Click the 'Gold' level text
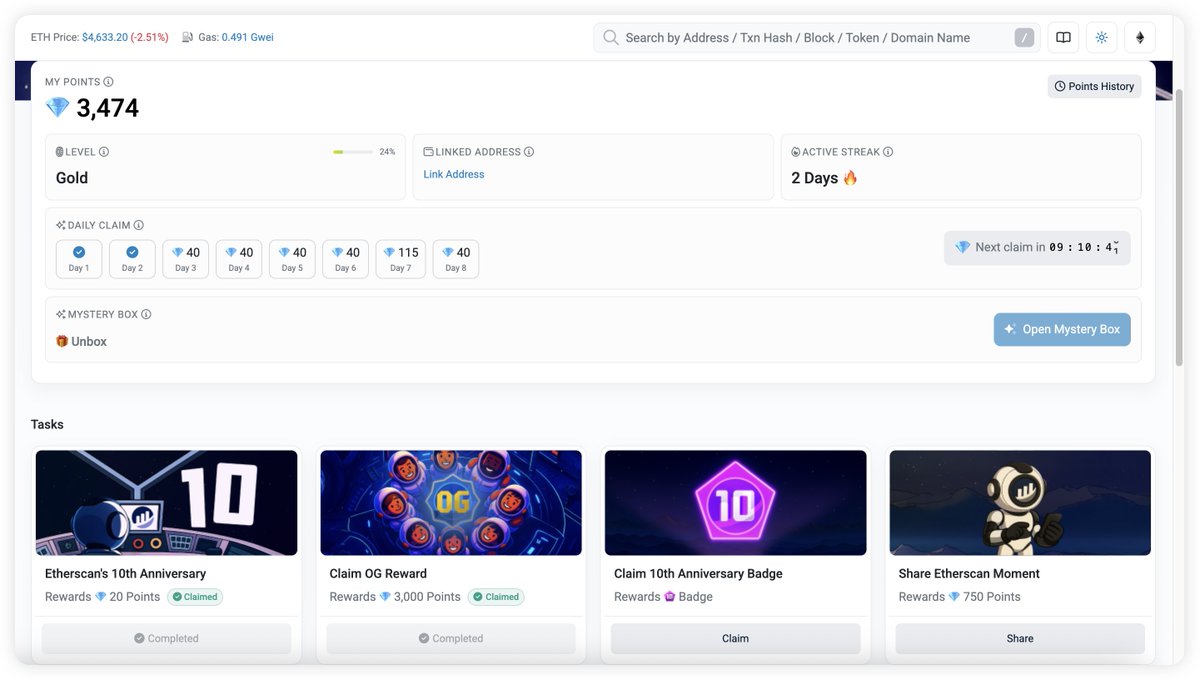Viewport: 1200px width, 680px height. (x=72, y=178)
